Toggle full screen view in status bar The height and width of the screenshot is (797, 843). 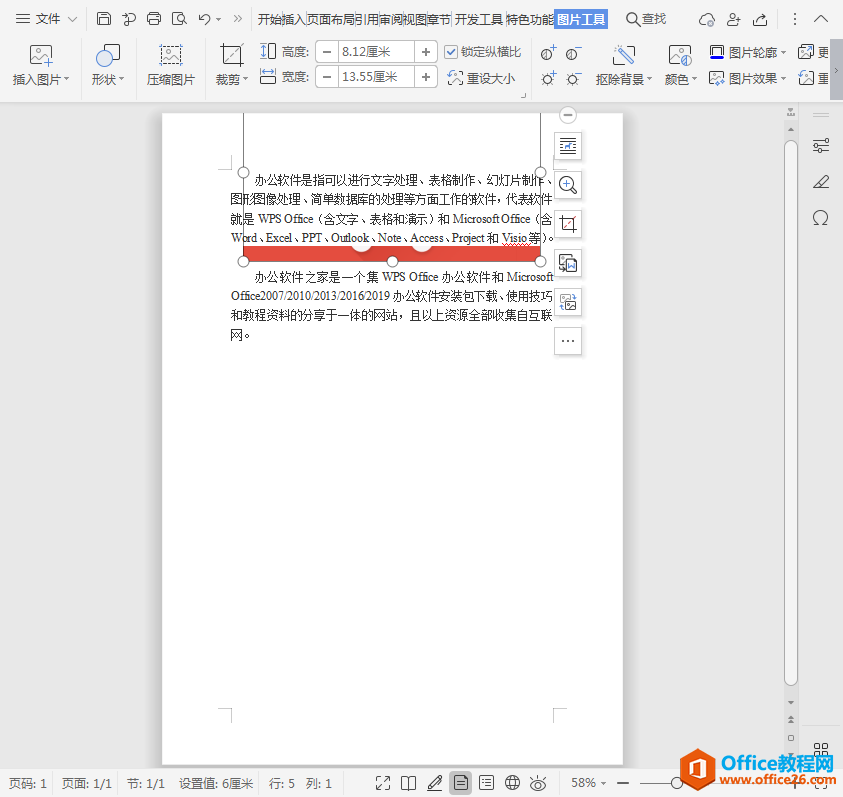[382, 783]
